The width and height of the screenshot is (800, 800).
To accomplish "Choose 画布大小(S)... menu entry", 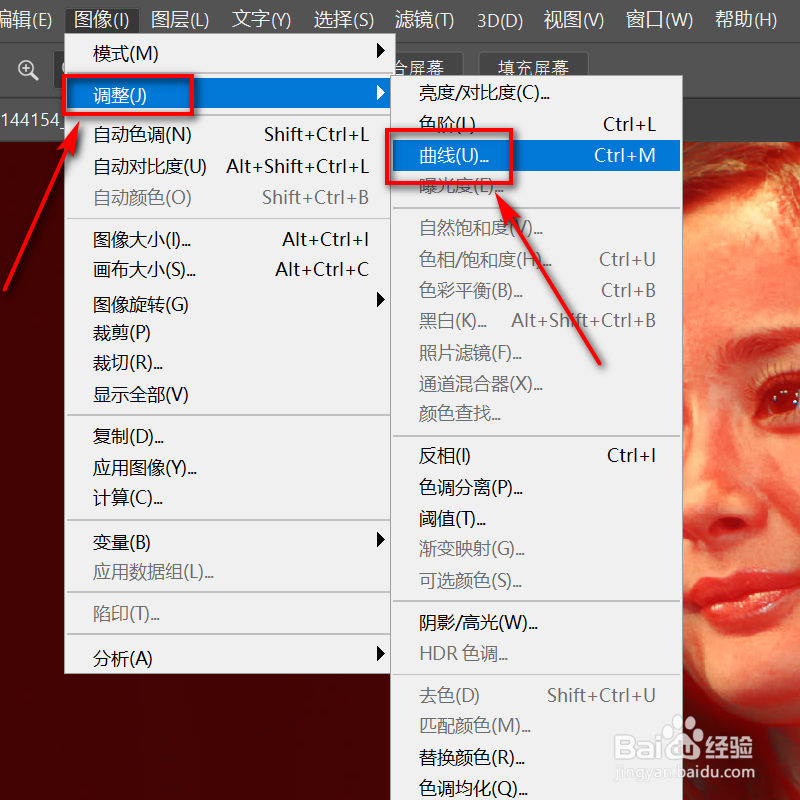I will coord(228,269).
